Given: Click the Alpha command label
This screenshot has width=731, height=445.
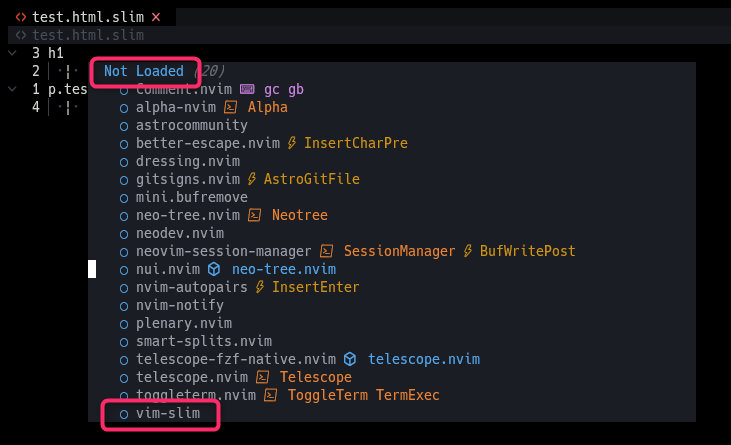Looking at the screenshot, I should tap(268, 107).
